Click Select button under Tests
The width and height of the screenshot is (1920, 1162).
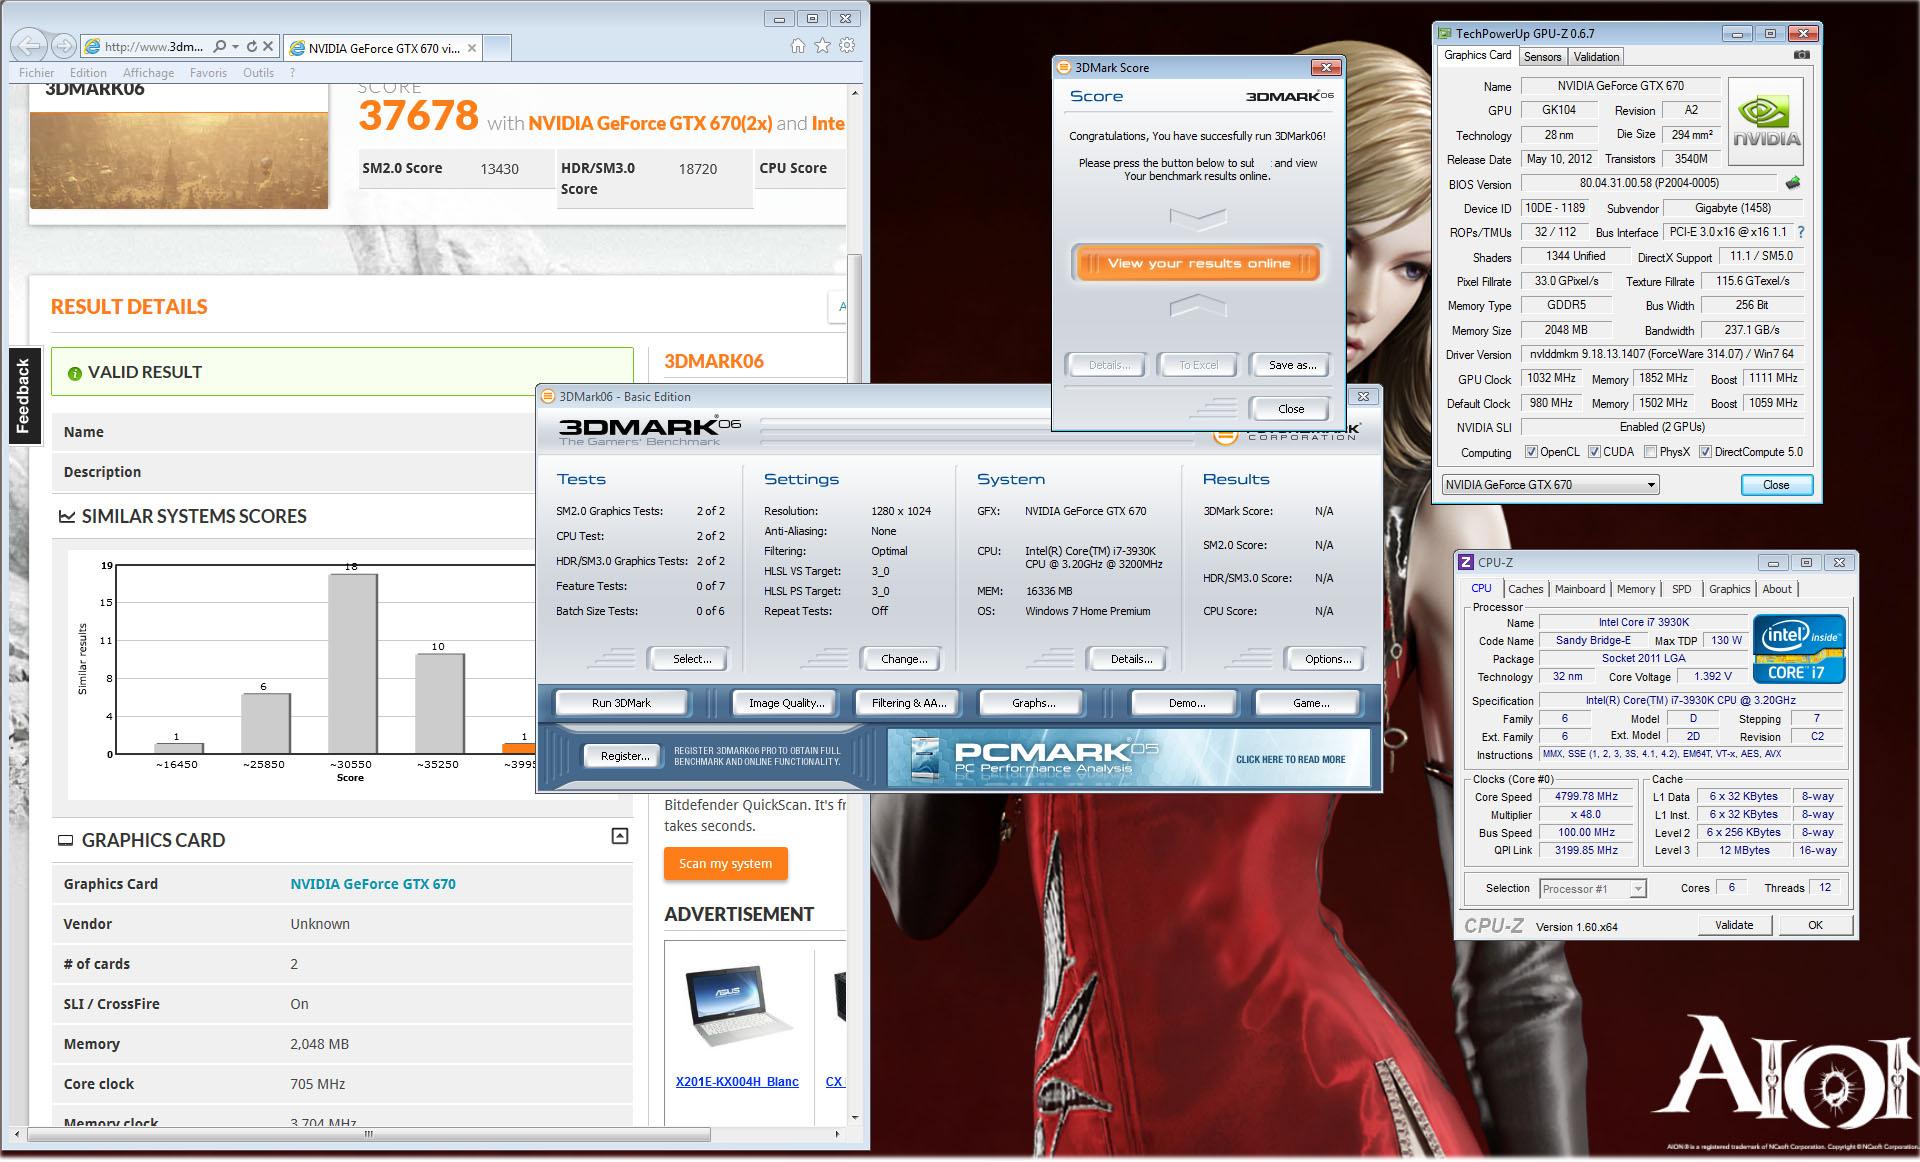click(691, 659)
